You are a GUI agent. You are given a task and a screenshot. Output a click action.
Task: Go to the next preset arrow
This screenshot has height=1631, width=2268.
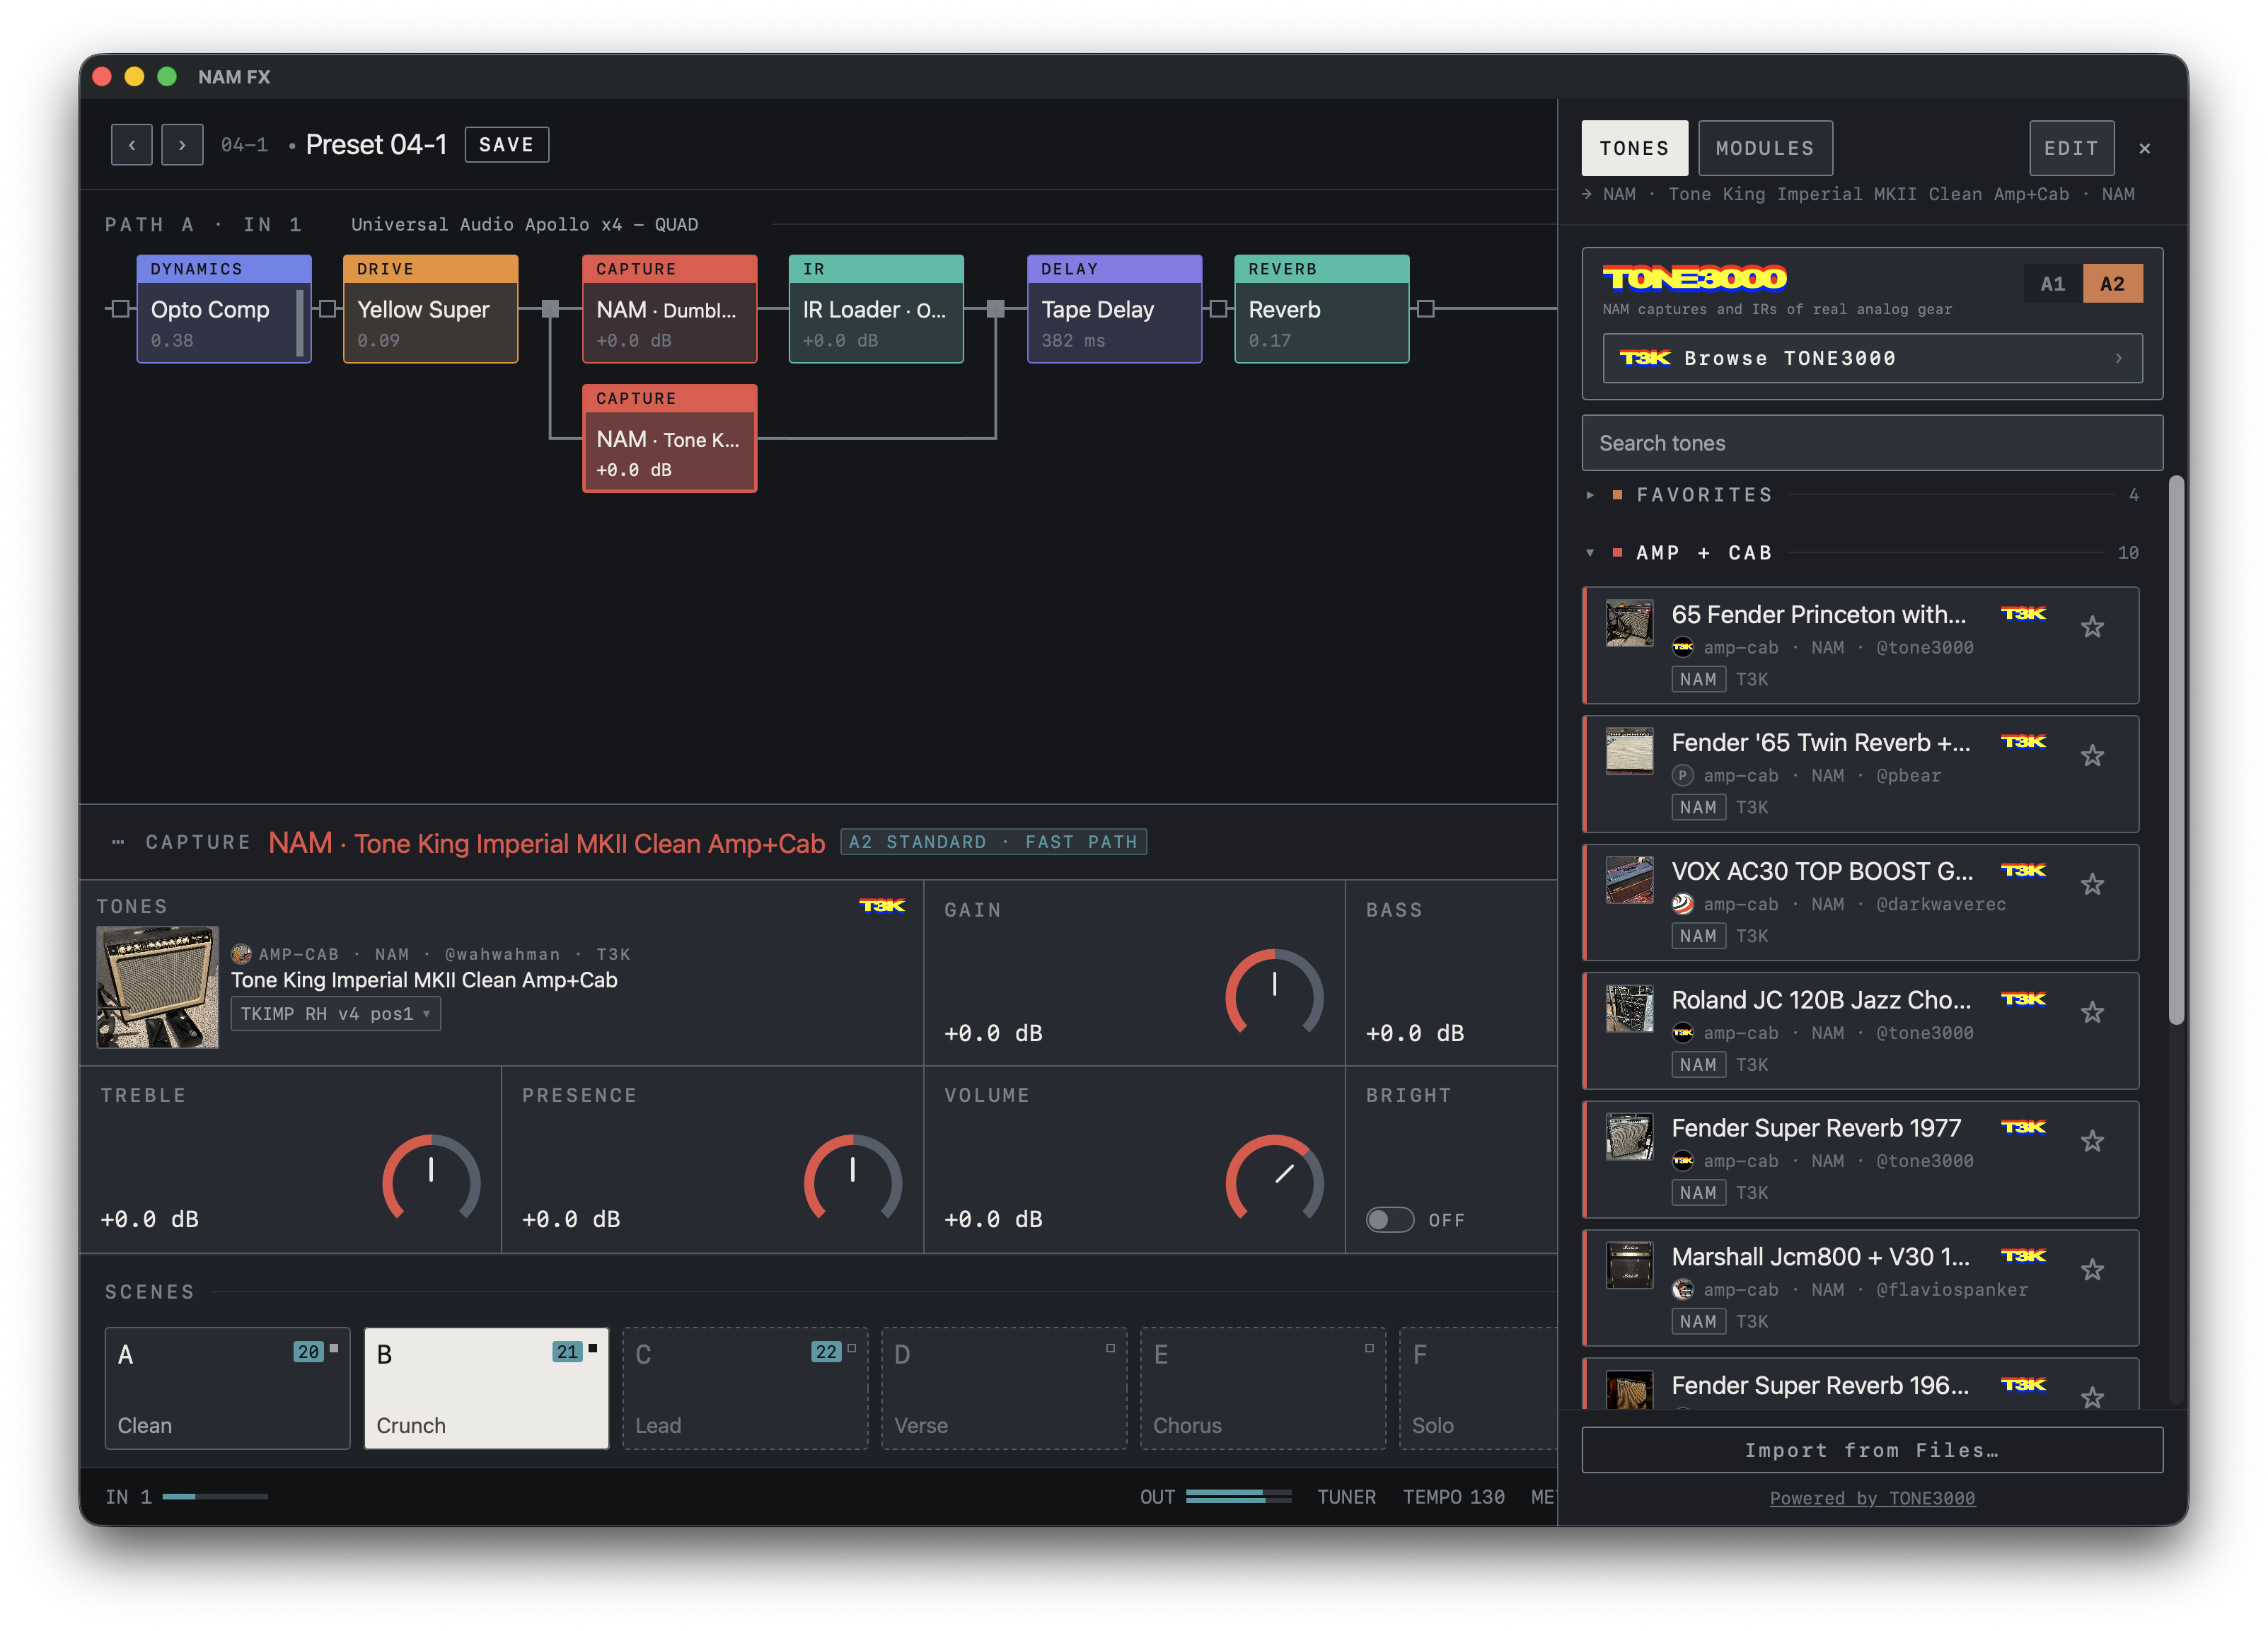click(182, 145)
